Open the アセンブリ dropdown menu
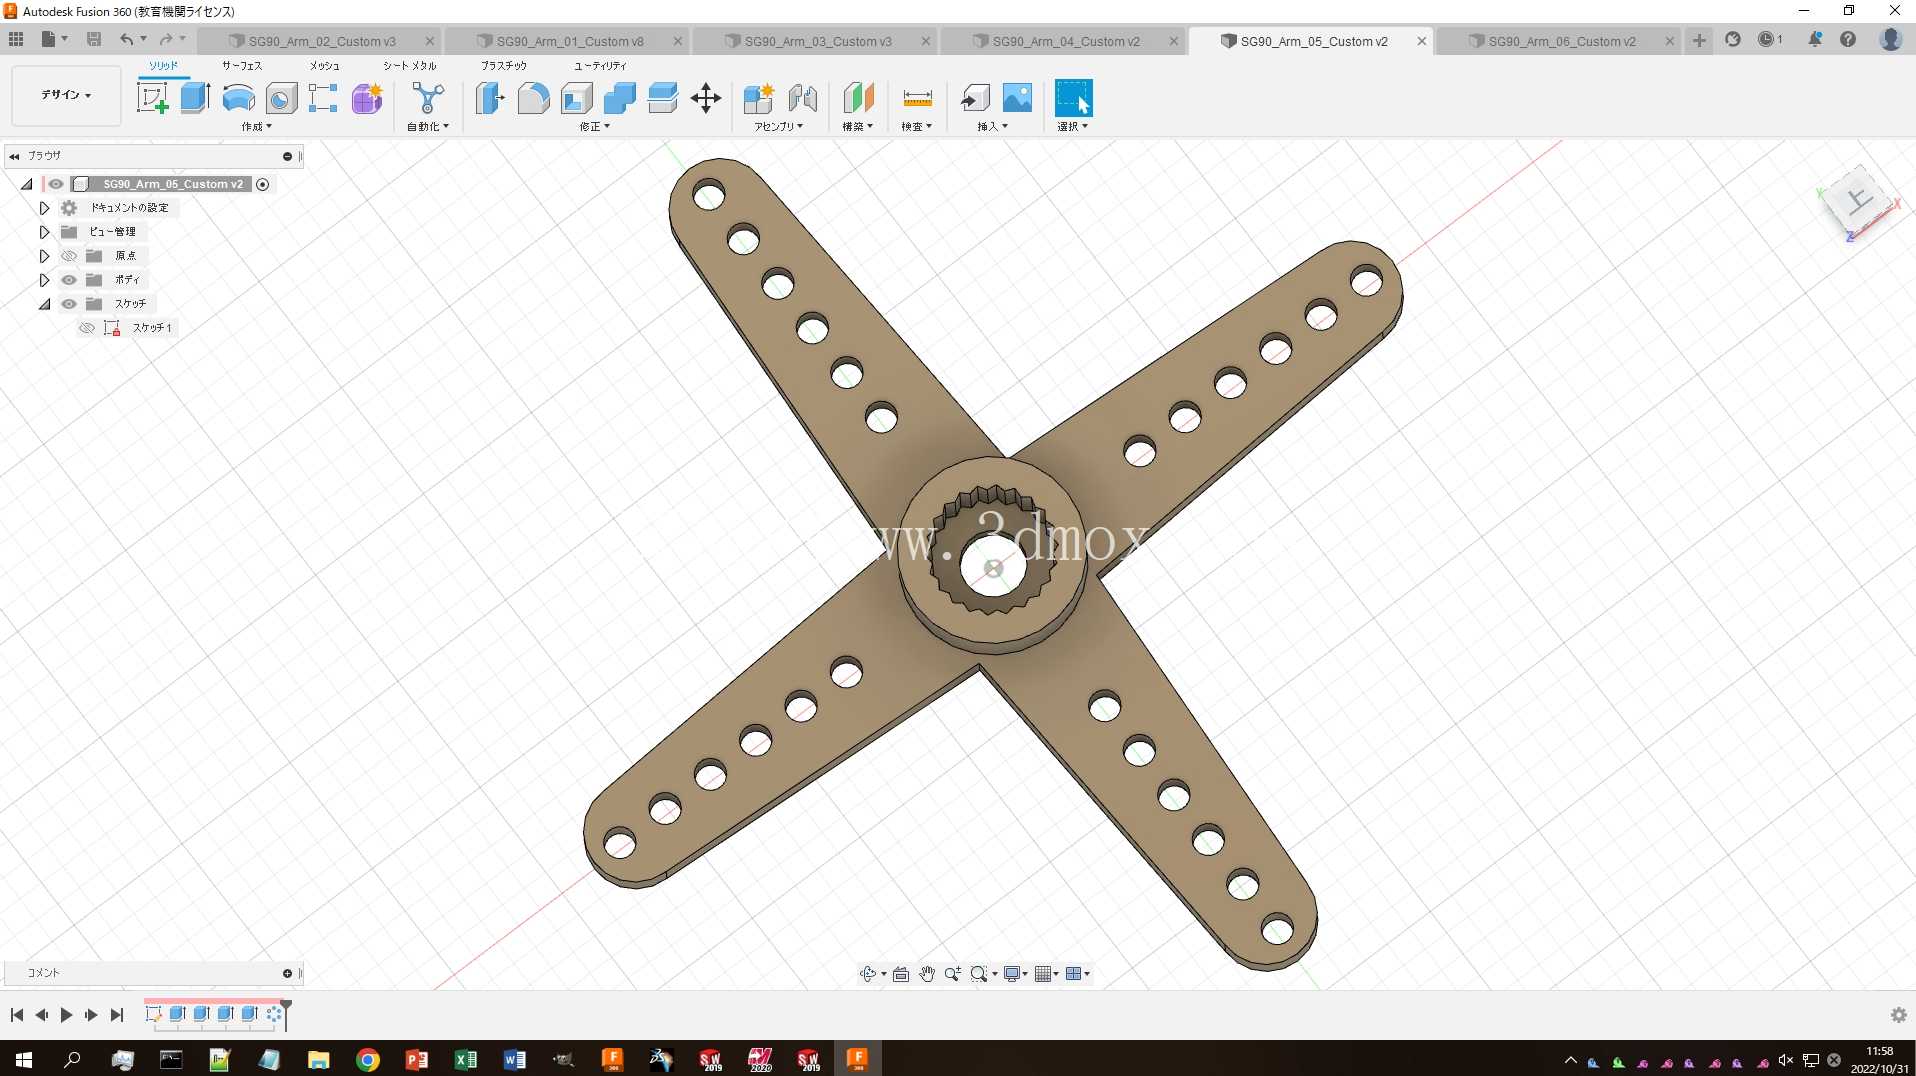 point(779,127)
